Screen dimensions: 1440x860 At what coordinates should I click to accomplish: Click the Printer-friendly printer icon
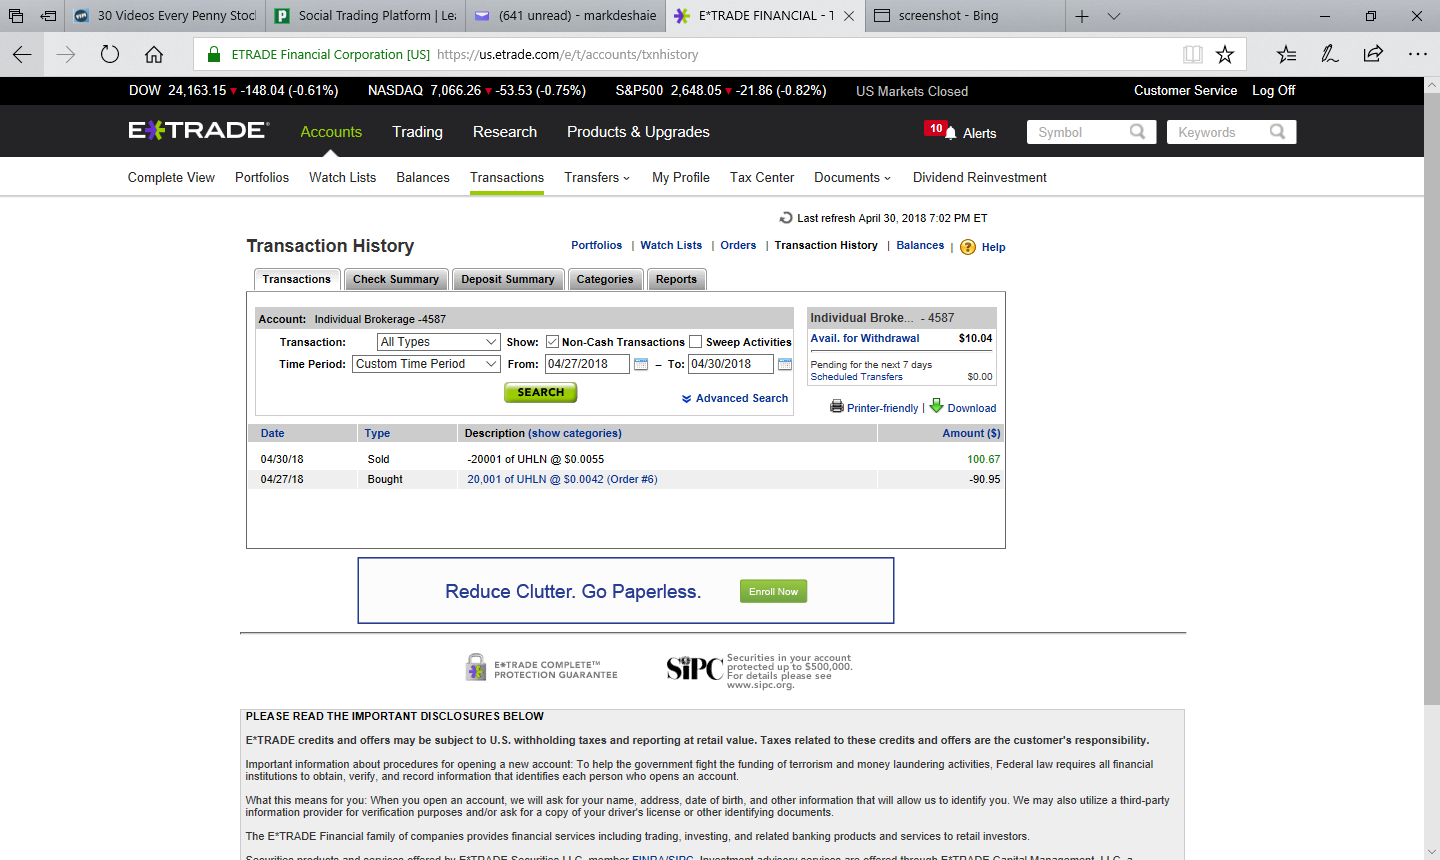(x=837, y=406)
